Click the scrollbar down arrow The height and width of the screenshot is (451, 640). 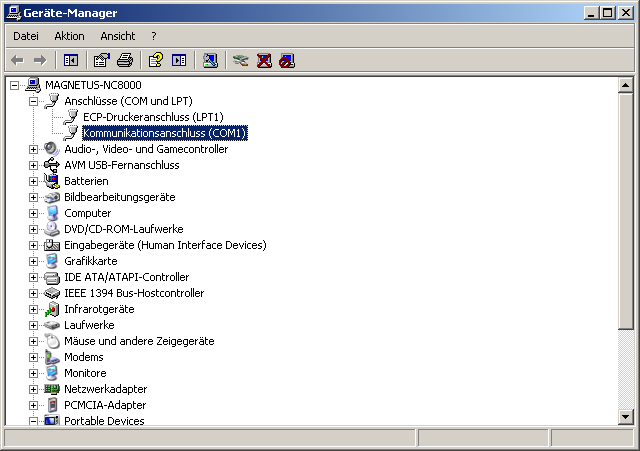(626, 417)
